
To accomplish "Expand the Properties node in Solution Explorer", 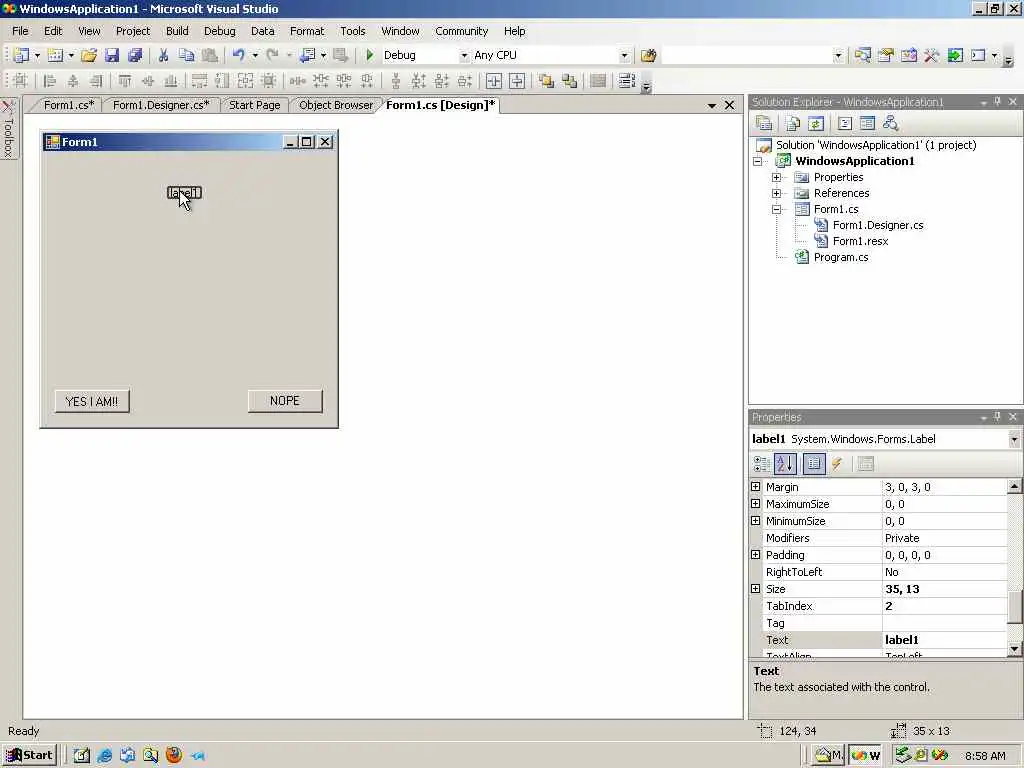I will point(776,178).
